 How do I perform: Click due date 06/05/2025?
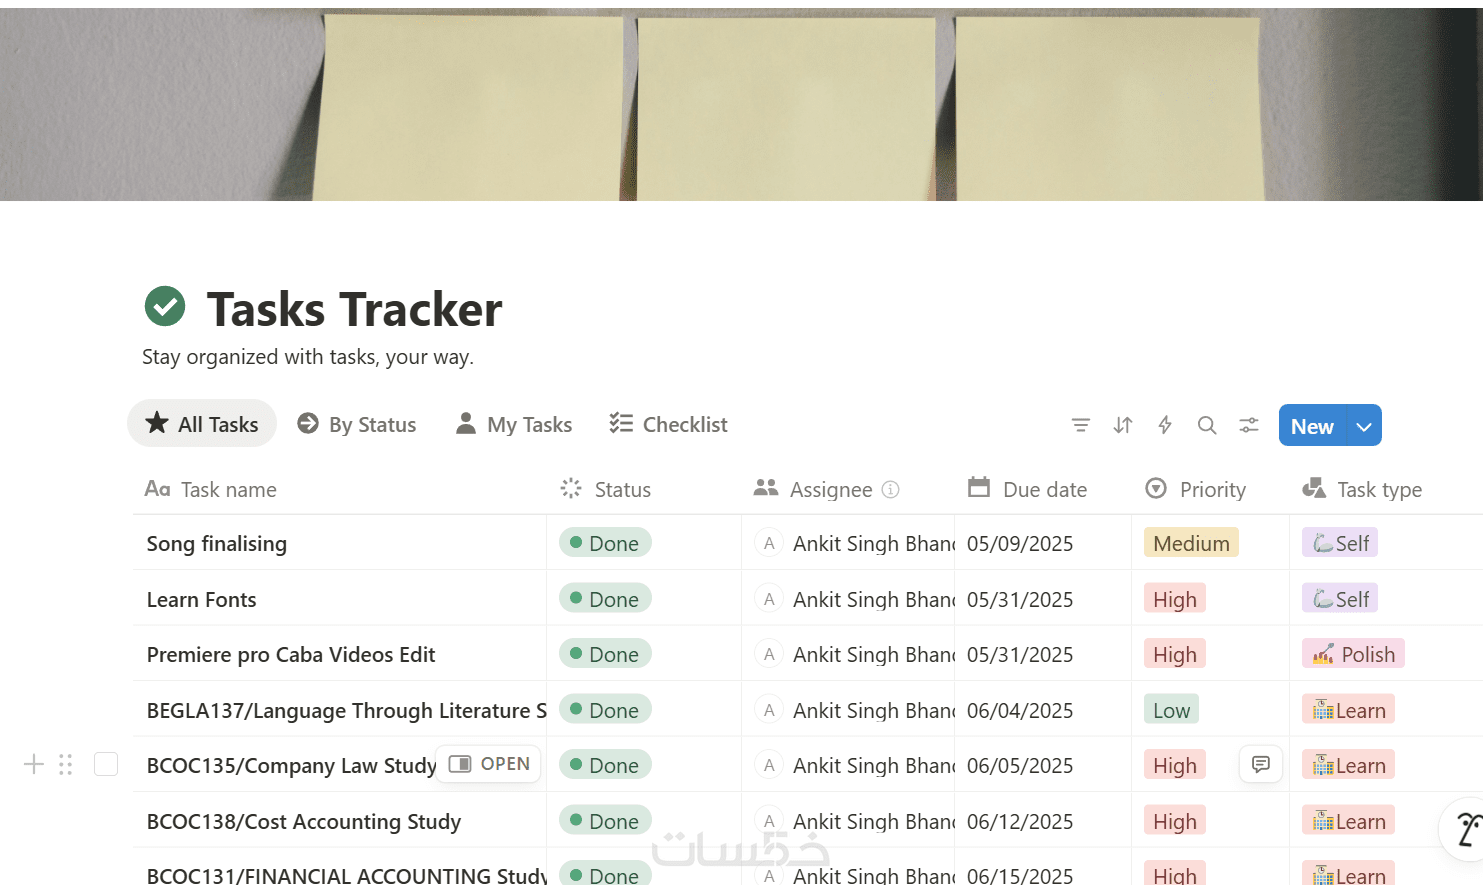(x=1020, y=766)
